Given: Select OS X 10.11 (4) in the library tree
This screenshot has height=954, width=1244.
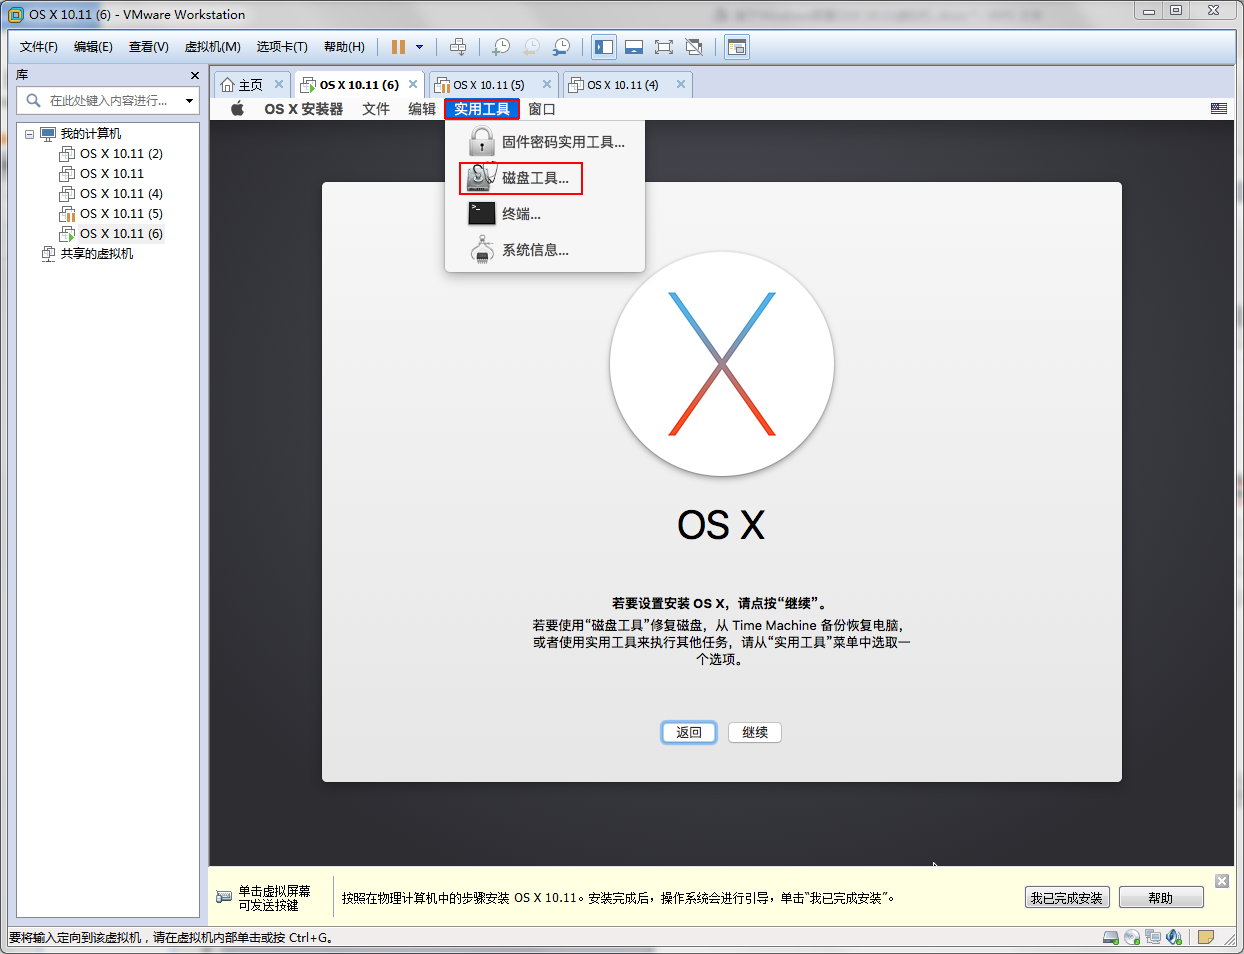Looking at the screenshot, I should tap(121, 194).
